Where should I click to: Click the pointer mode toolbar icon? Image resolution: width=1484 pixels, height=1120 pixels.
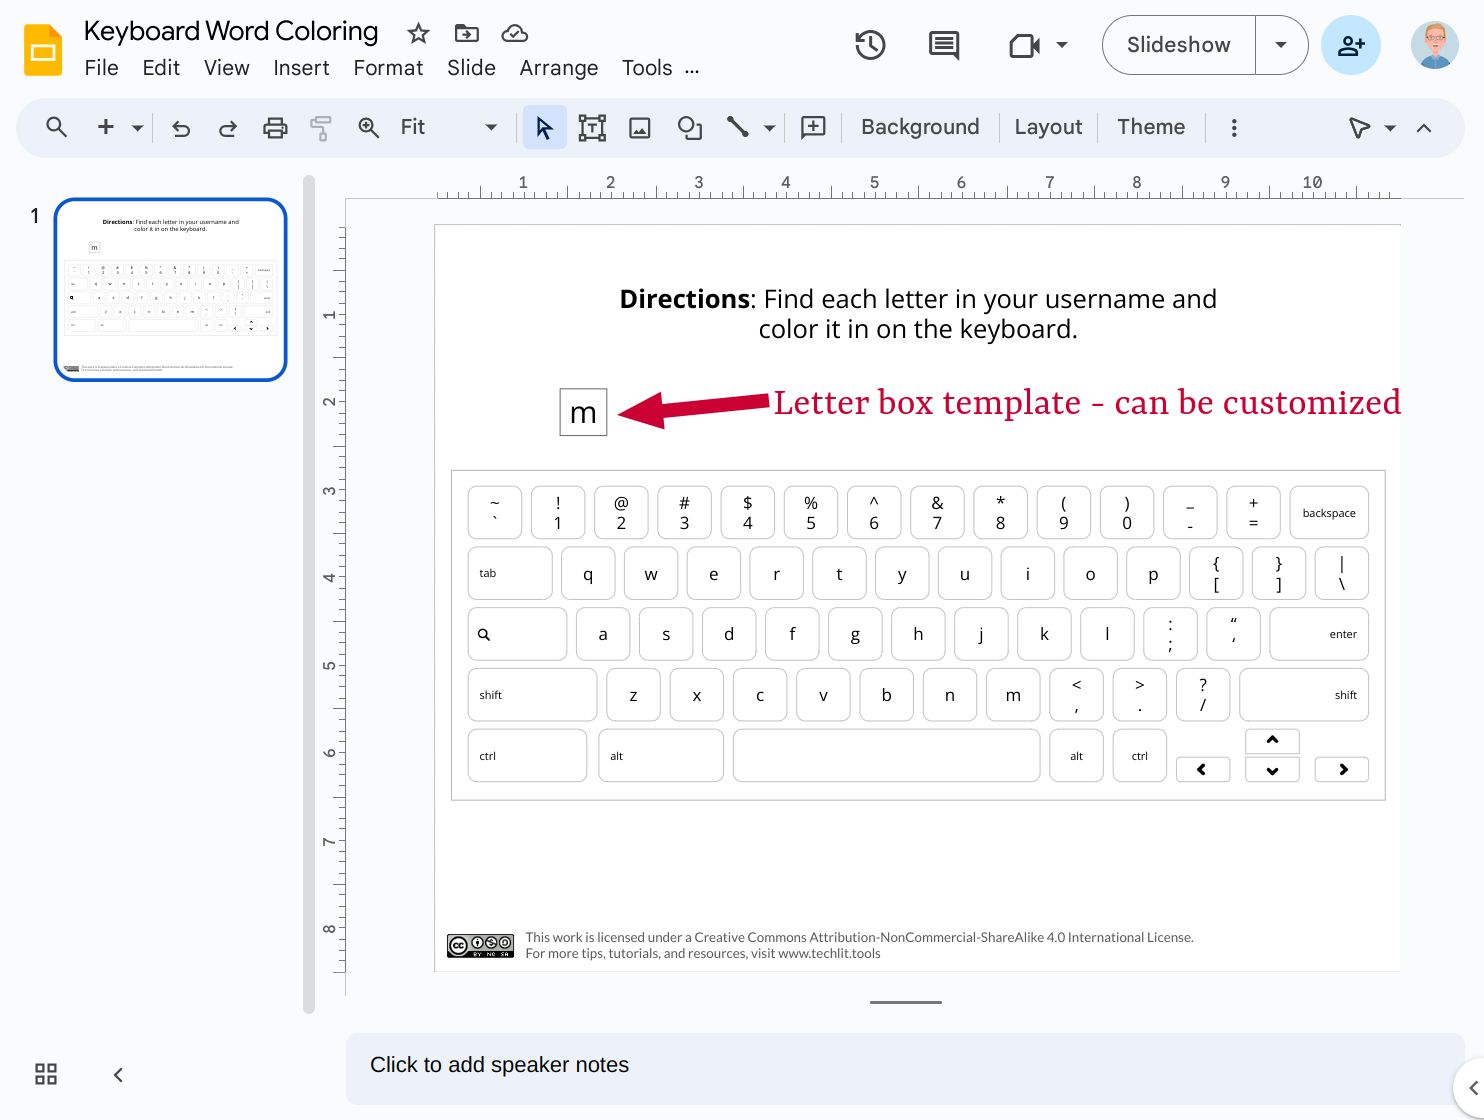(x=1359, y=127)
